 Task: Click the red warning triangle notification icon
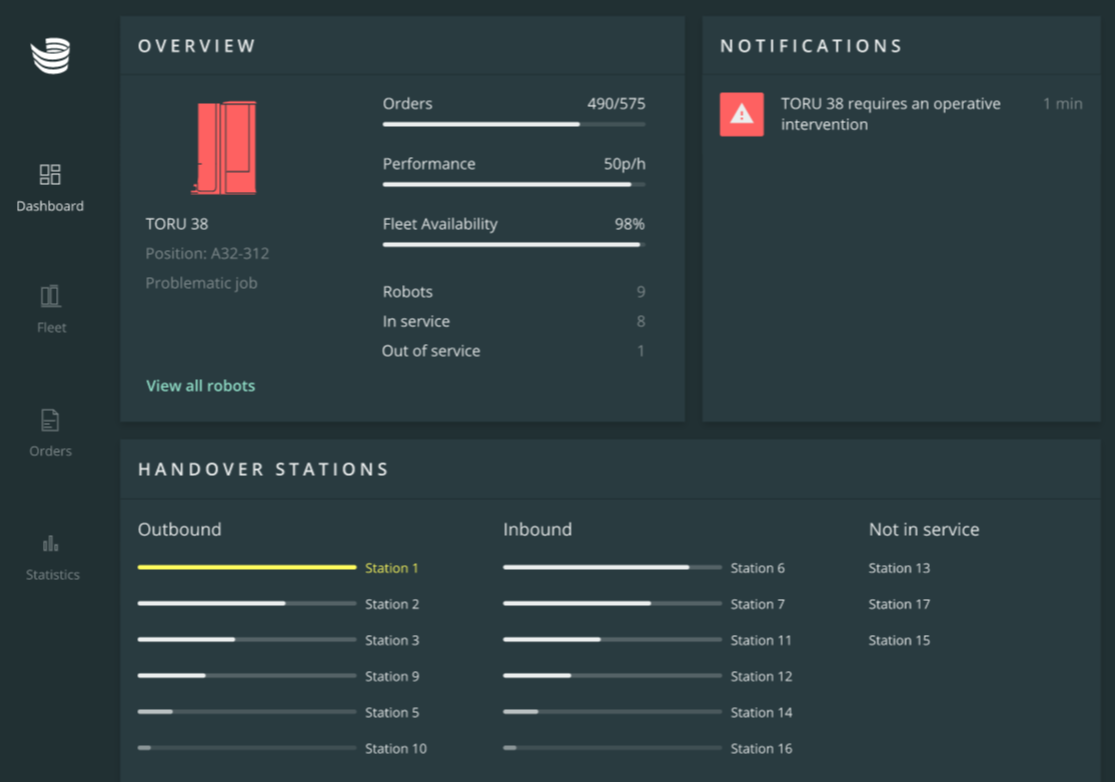pyautogui.click(x=741, y=114)
